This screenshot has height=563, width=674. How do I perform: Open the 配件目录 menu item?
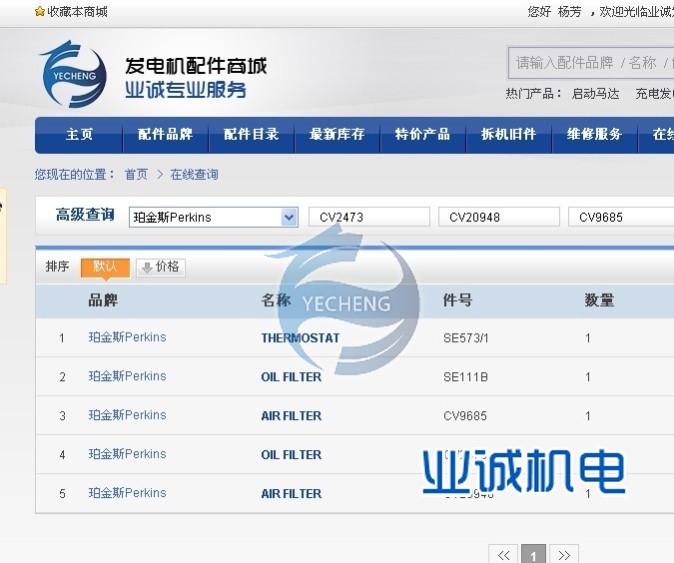[251, 135]
